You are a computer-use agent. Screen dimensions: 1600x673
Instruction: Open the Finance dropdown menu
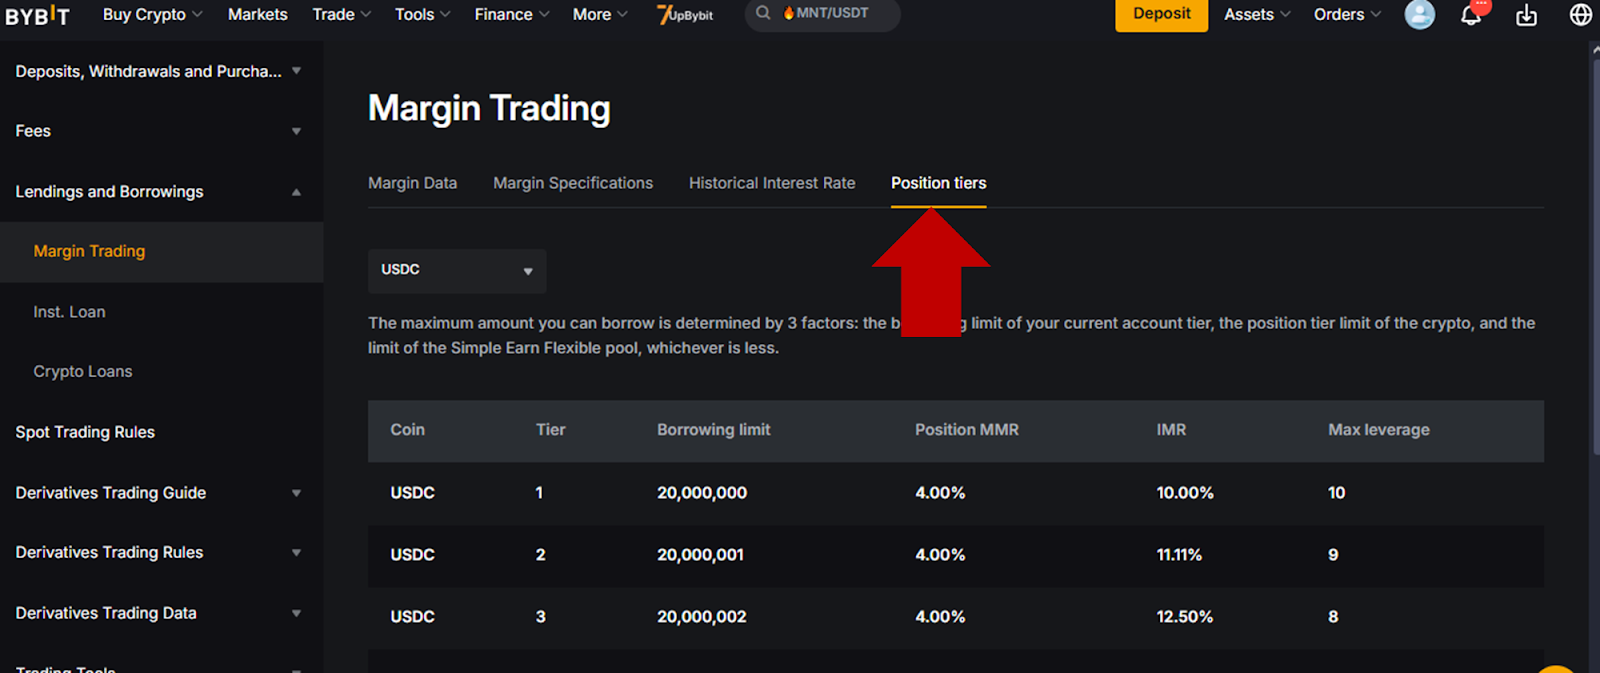[x=511, y=14]
